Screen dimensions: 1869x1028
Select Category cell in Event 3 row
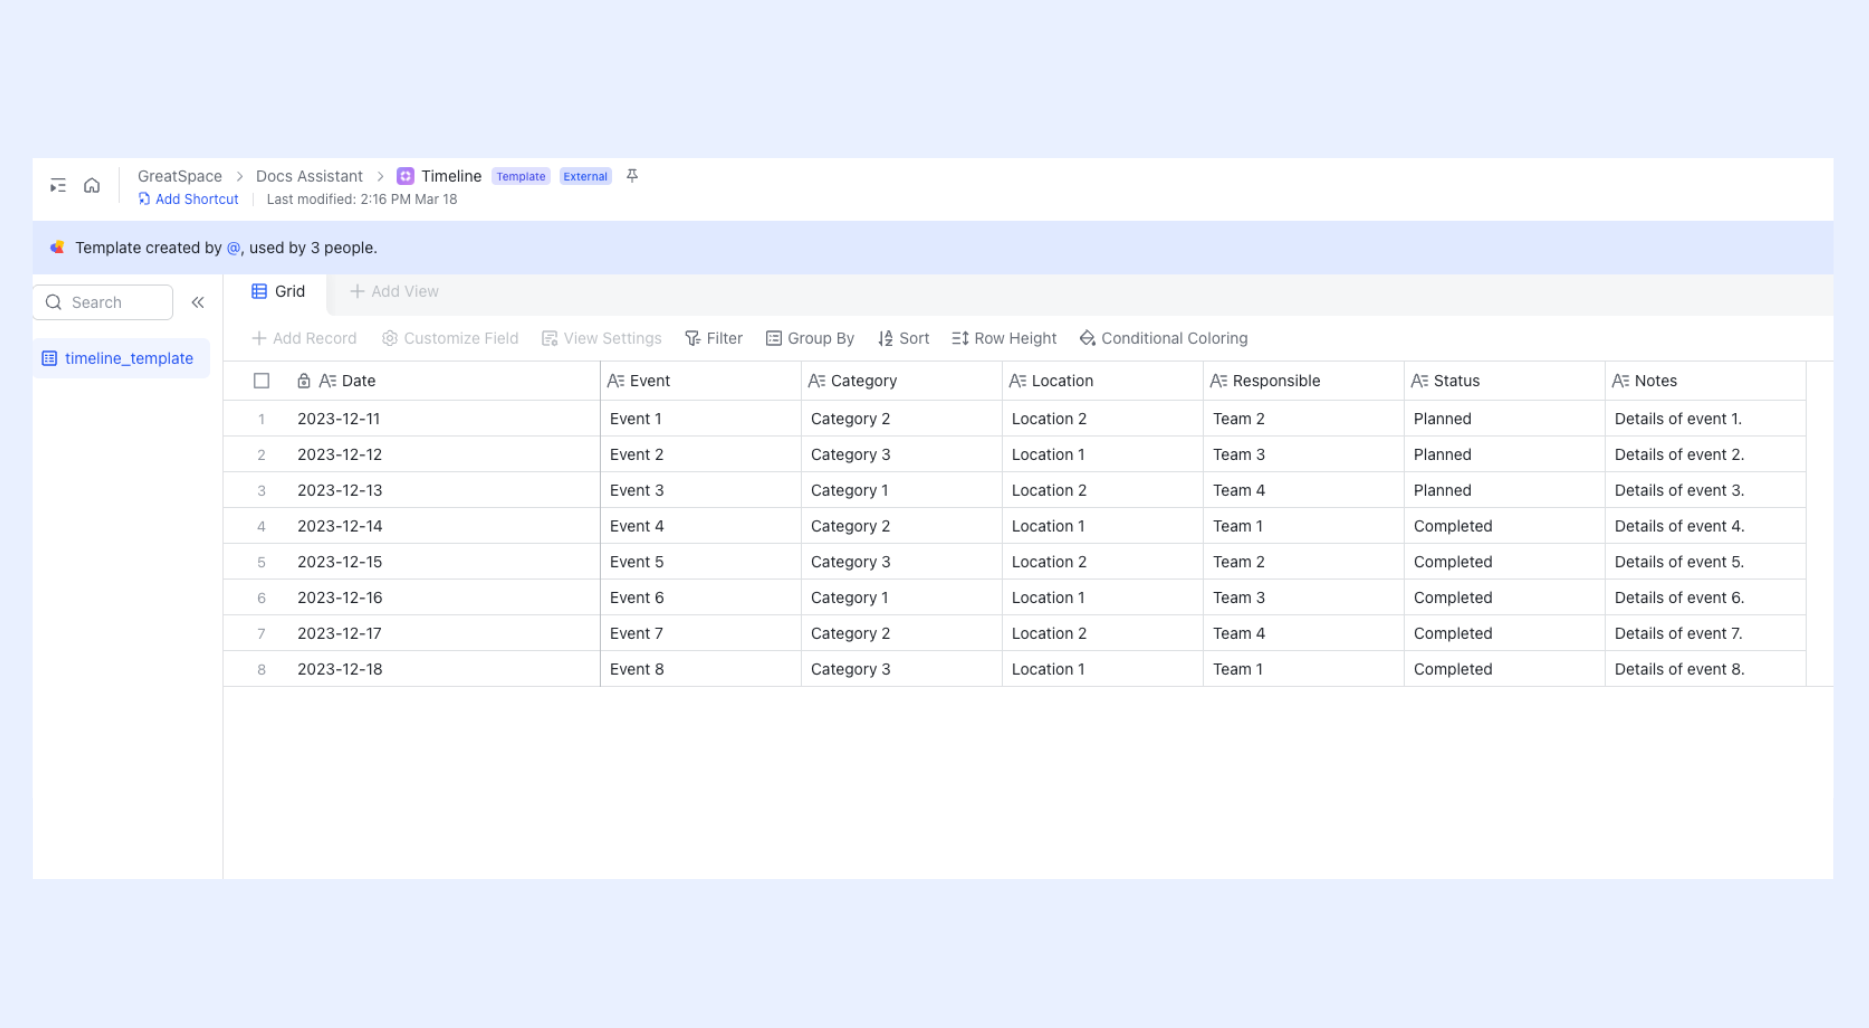902,491
